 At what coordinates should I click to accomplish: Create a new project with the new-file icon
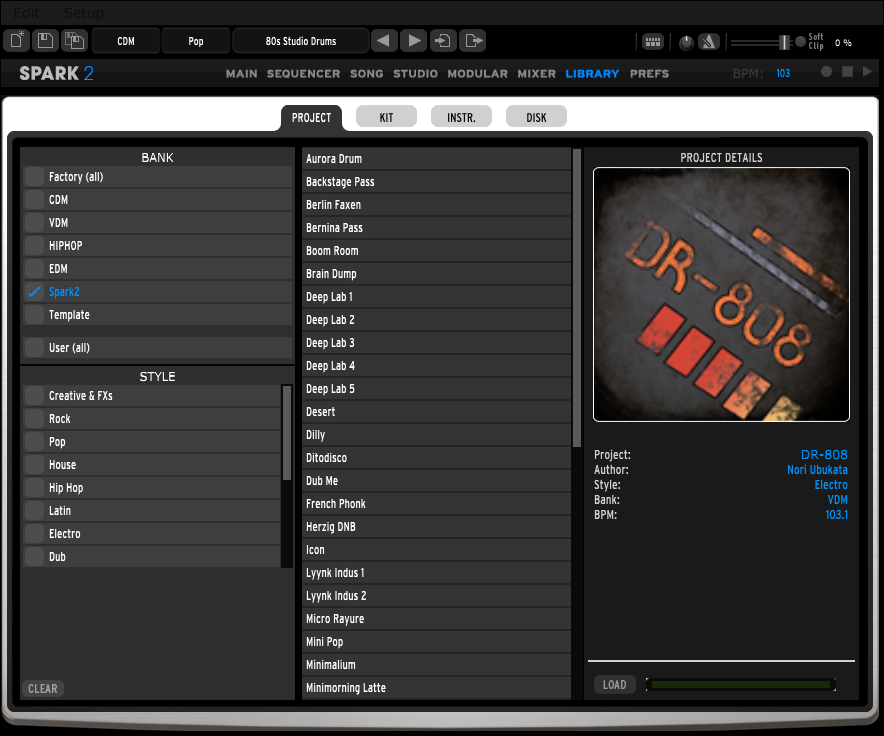click(17, 41)
